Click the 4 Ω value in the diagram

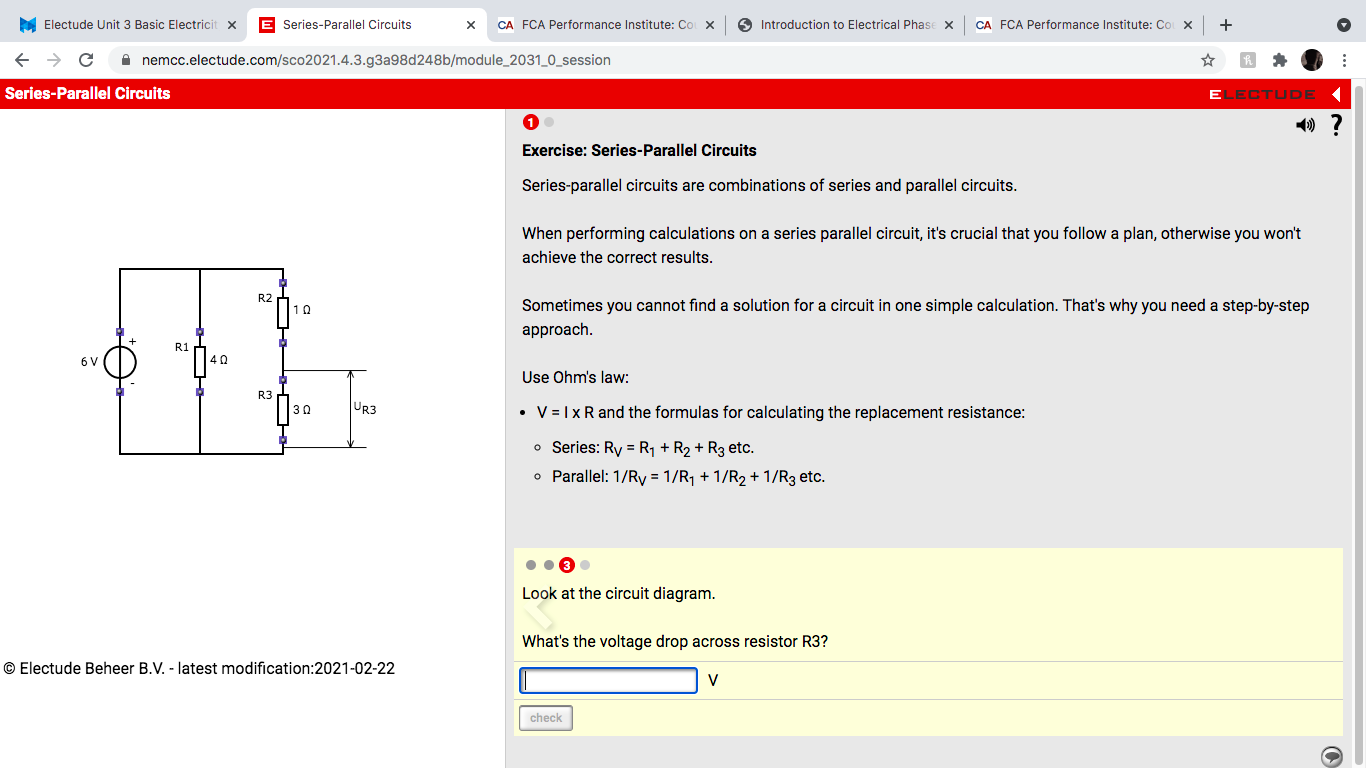click(219, 359)
